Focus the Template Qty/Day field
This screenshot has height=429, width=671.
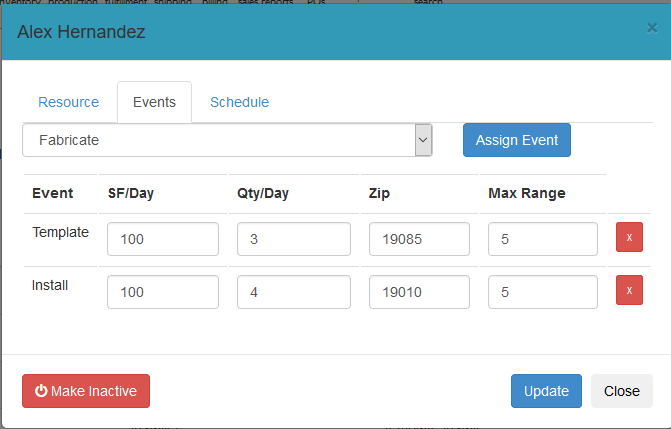coord(294,239)
